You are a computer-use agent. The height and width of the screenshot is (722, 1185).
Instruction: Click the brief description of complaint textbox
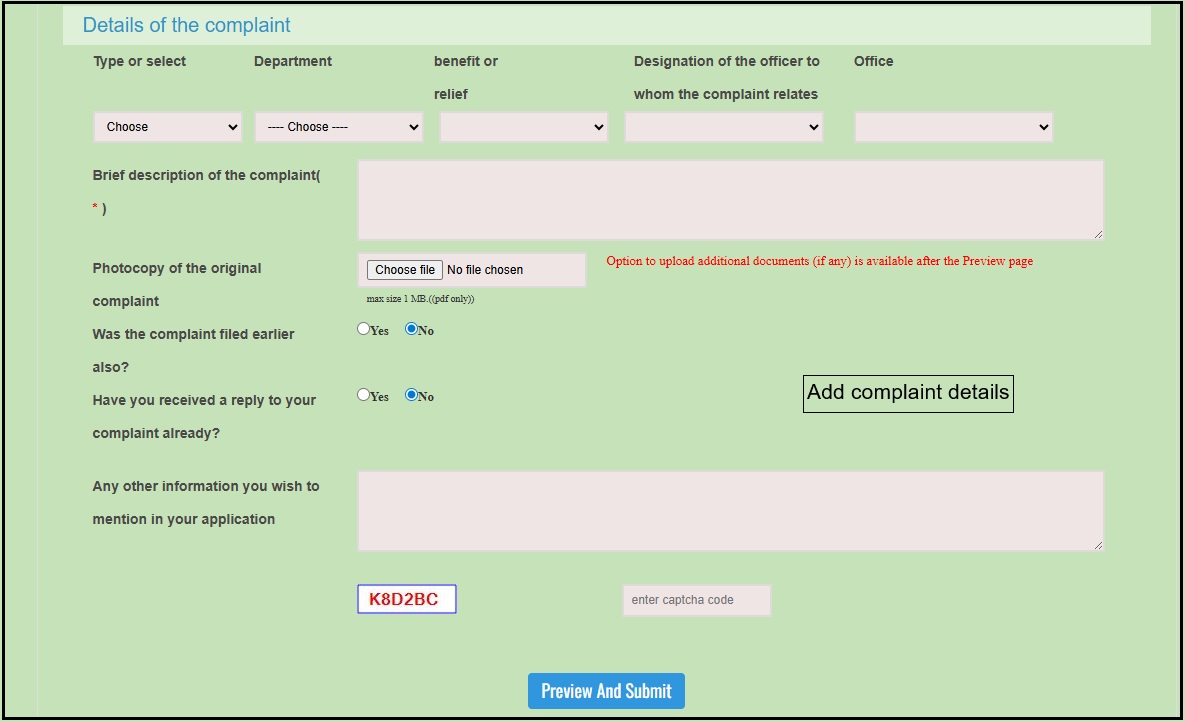coord(730,199)
